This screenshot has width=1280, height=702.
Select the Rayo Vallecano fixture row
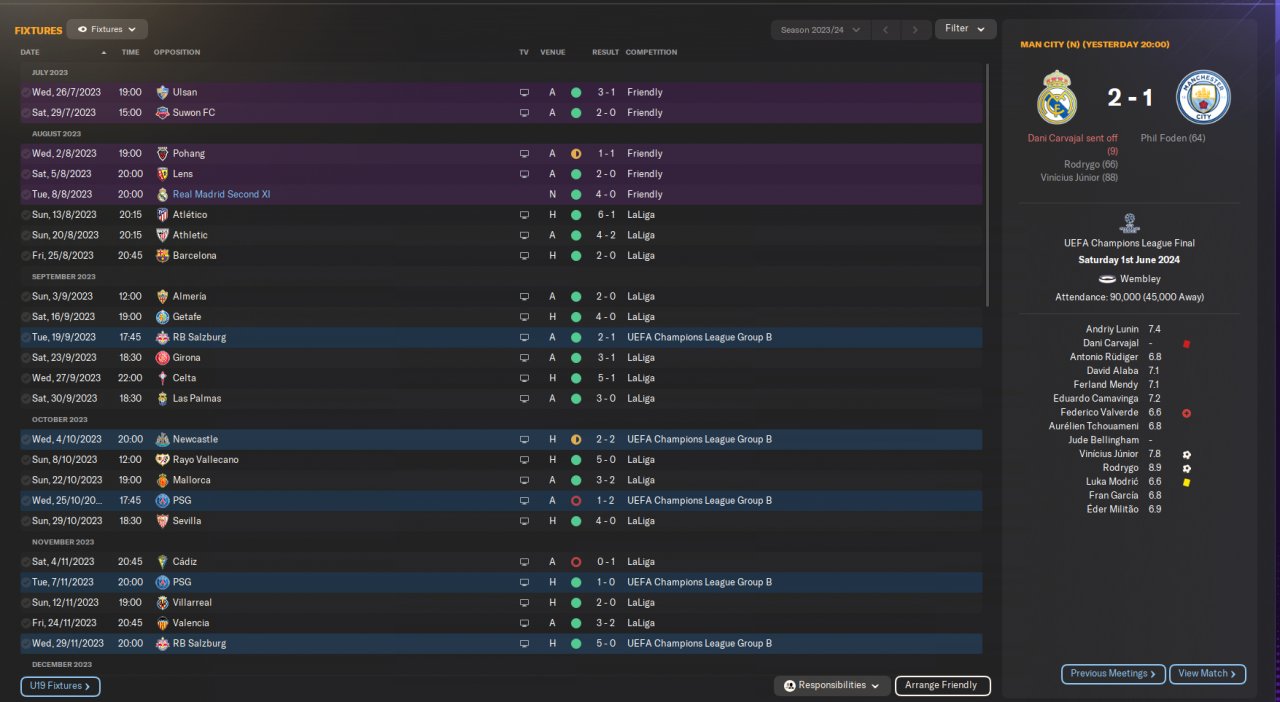[501, 460]
